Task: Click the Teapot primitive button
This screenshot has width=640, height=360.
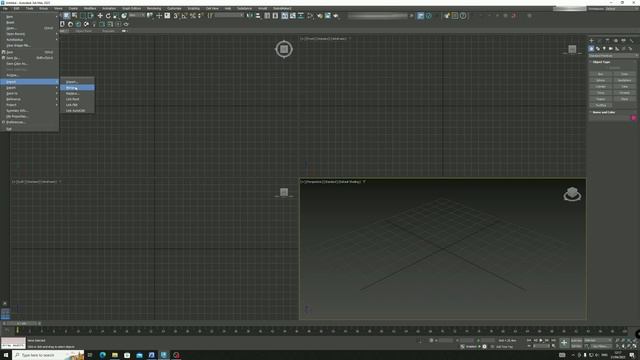Action: click(601, 99)
